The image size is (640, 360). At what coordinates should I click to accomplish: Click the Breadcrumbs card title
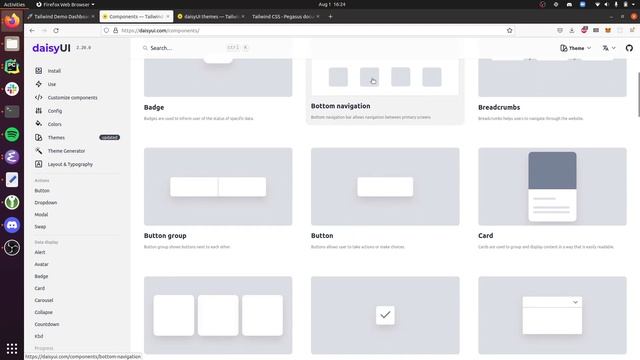pyautogui.click(x=499, y=107)
